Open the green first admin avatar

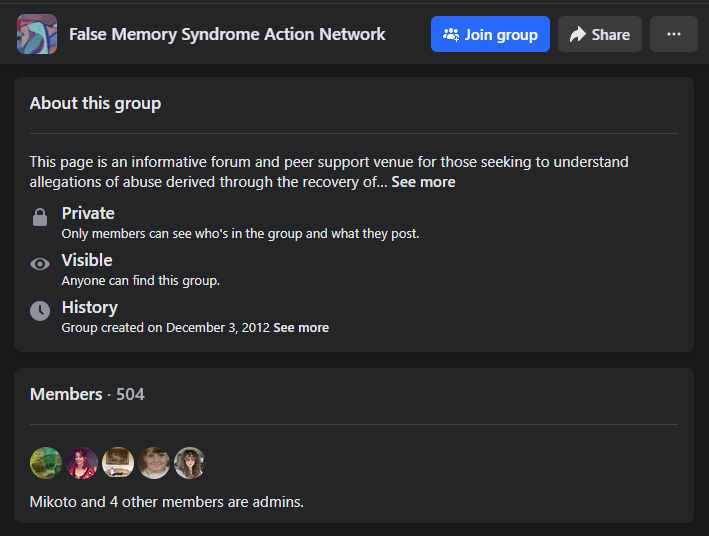click(46, 463)
